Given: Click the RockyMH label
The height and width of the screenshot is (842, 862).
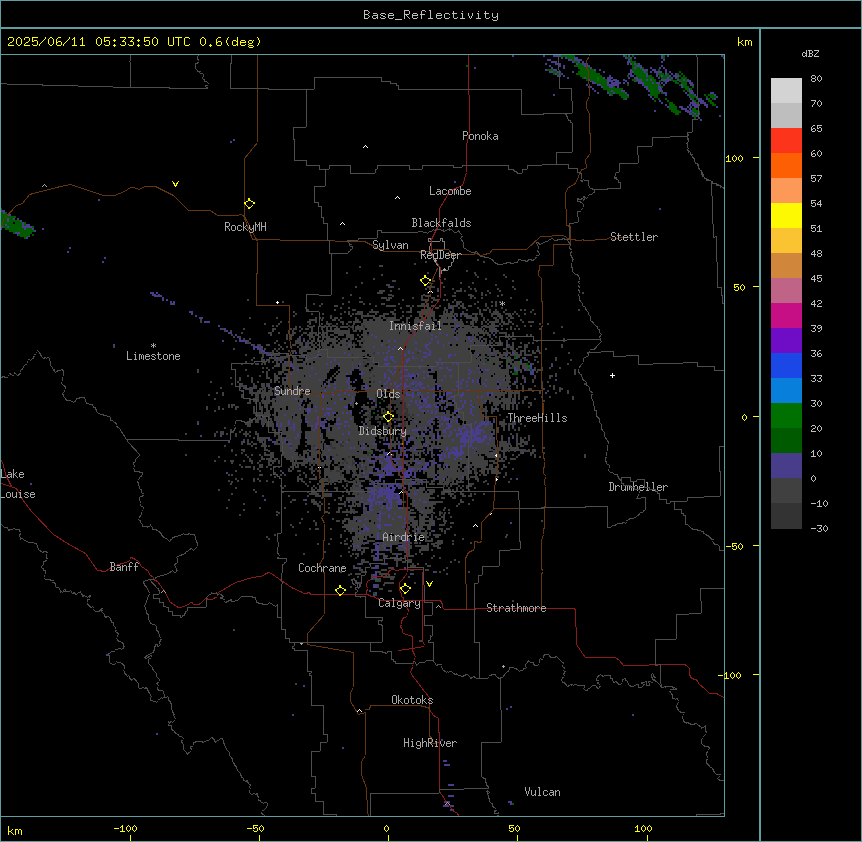Looking at the screenshot, I should tap(245, 227).
